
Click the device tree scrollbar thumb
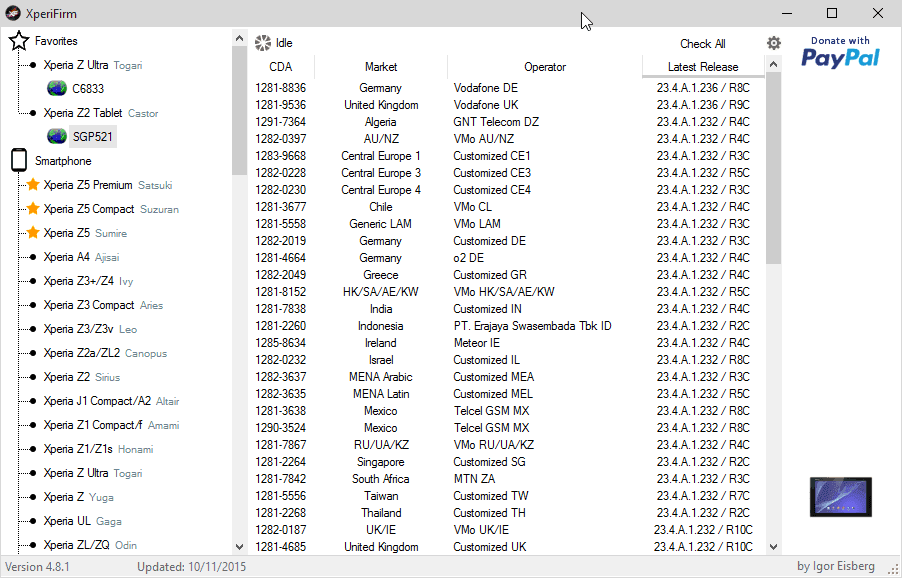(x=239, y=111)
